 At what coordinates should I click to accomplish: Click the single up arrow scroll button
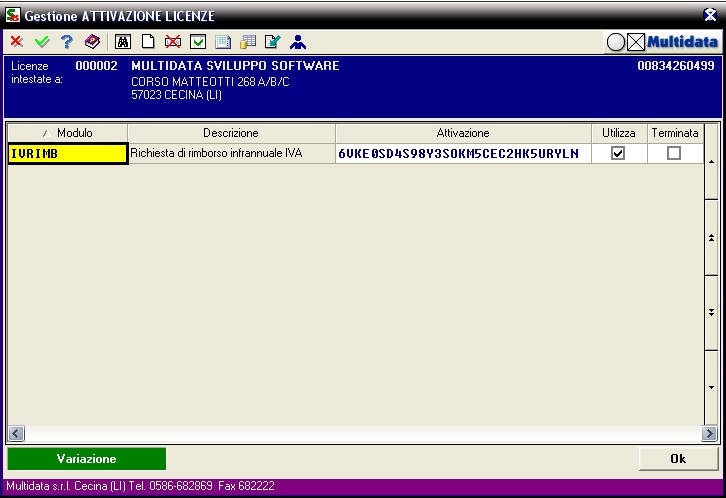click(x=712, y=162)
